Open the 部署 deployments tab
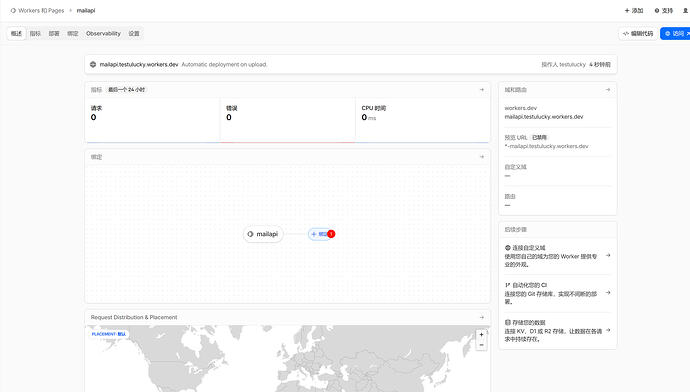This screenshot has height=392, width=690. point(54,33)
